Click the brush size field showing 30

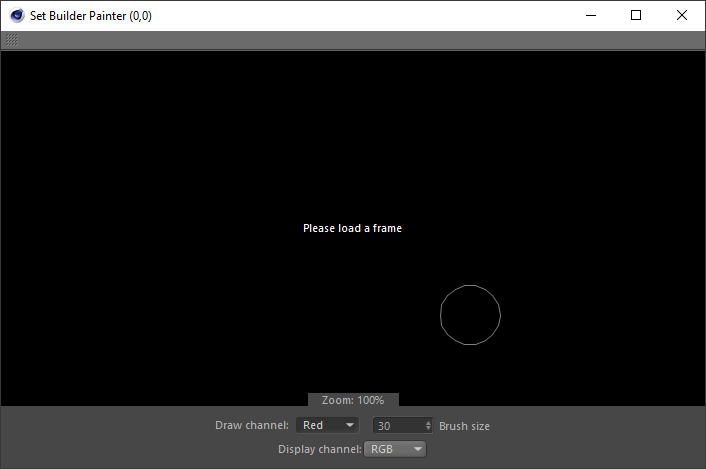(x=399, y=426)
